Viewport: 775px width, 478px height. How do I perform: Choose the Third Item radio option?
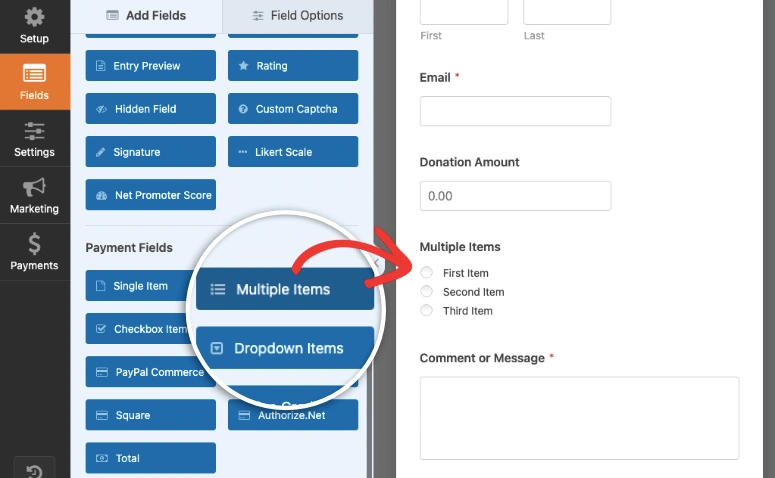pos(427,311)
